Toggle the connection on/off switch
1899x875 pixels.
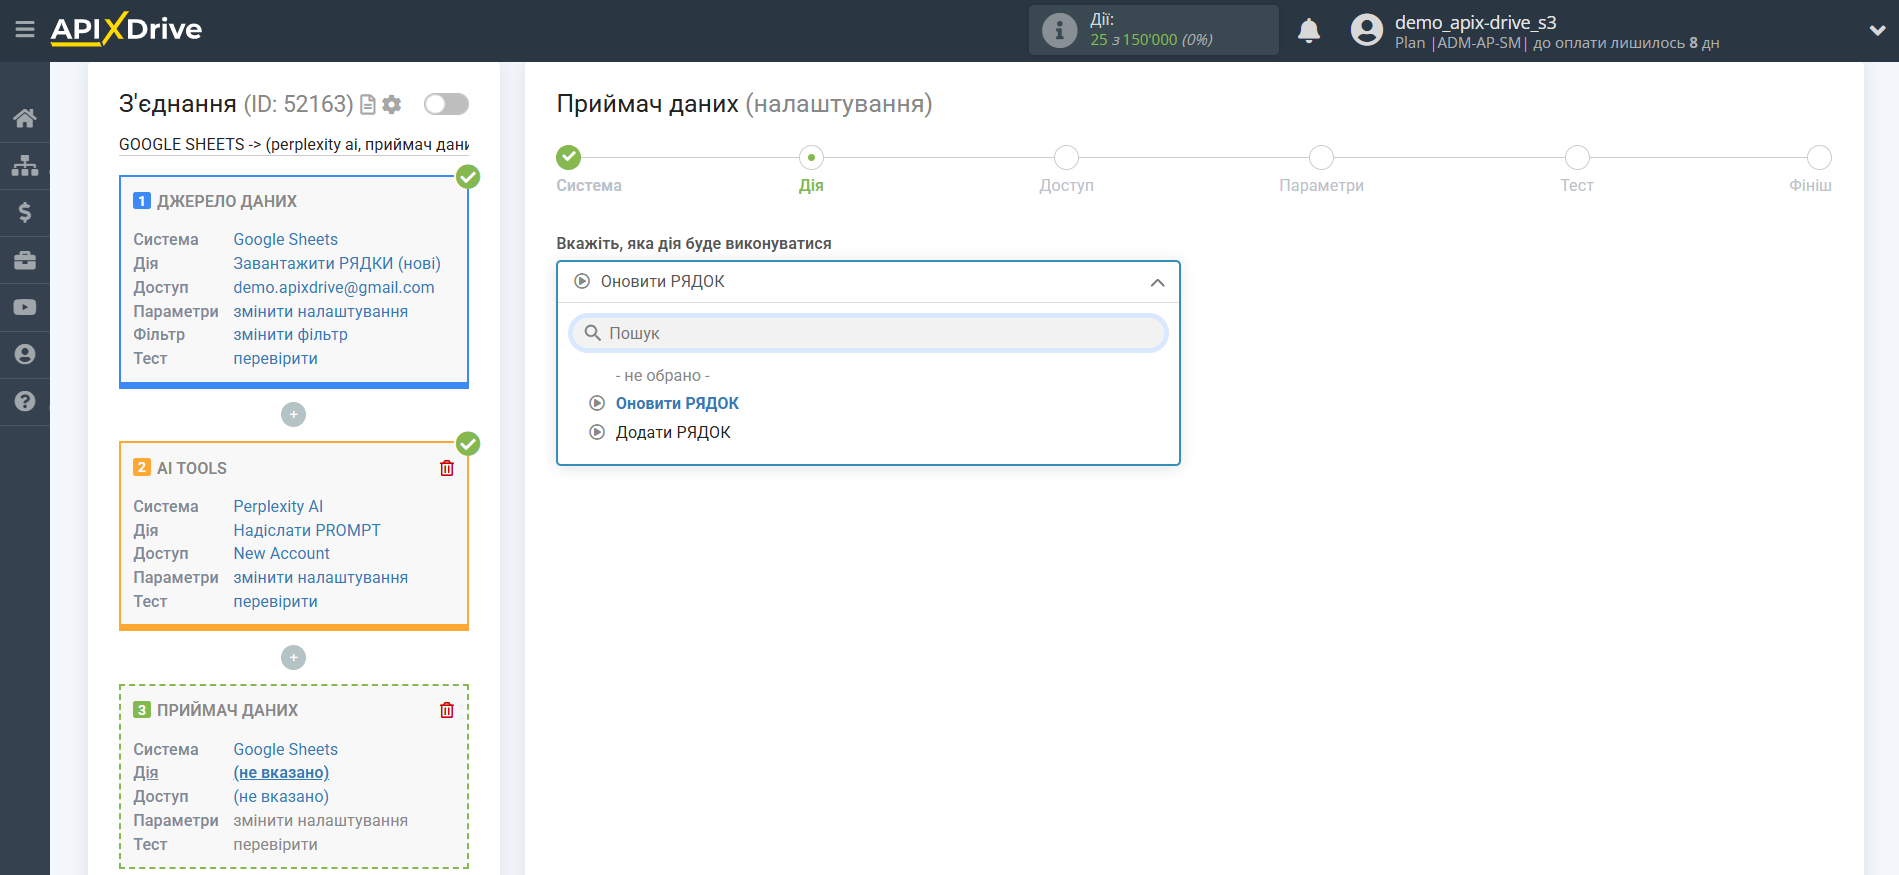coord(446,104)
